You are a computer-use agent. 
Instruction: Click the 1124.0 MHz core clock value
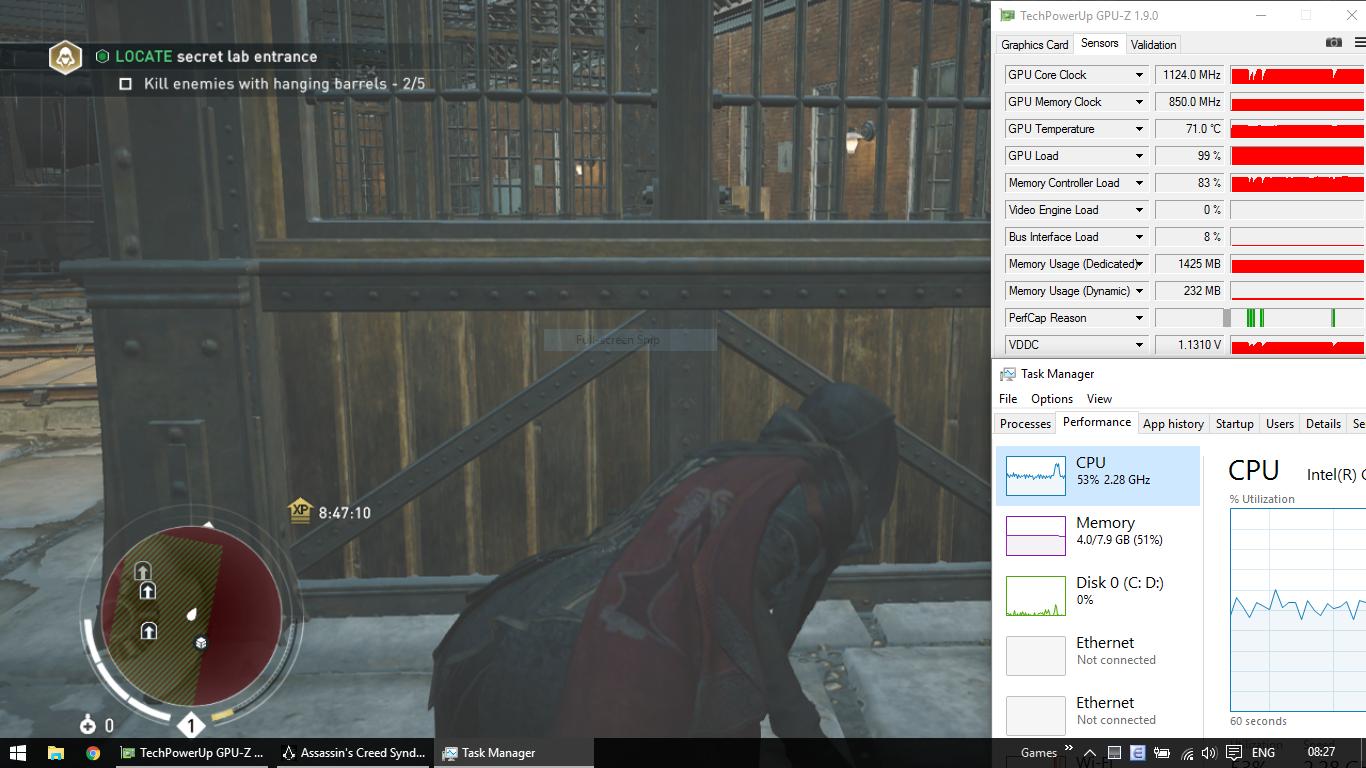click(x=1190, y=75)
